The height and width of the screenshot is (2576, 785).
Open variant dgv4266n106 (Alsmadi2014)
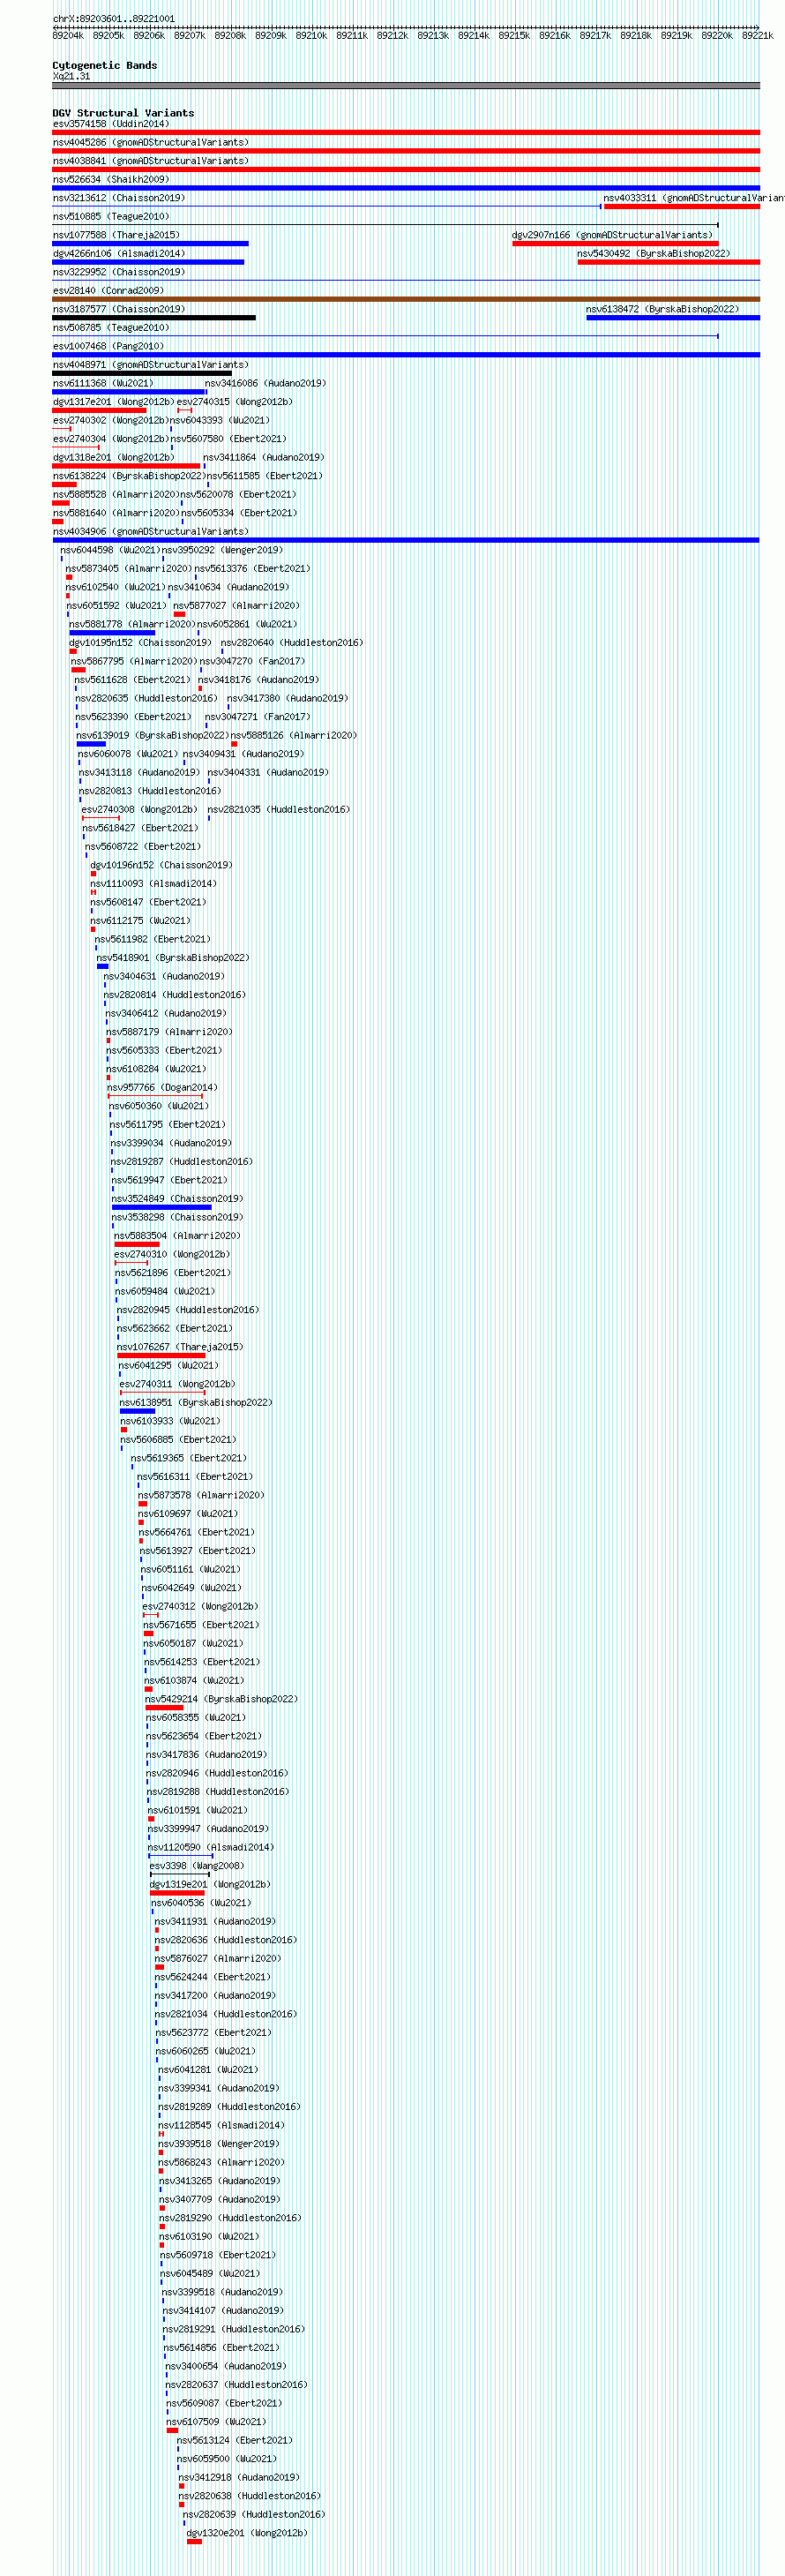[119, 253]
